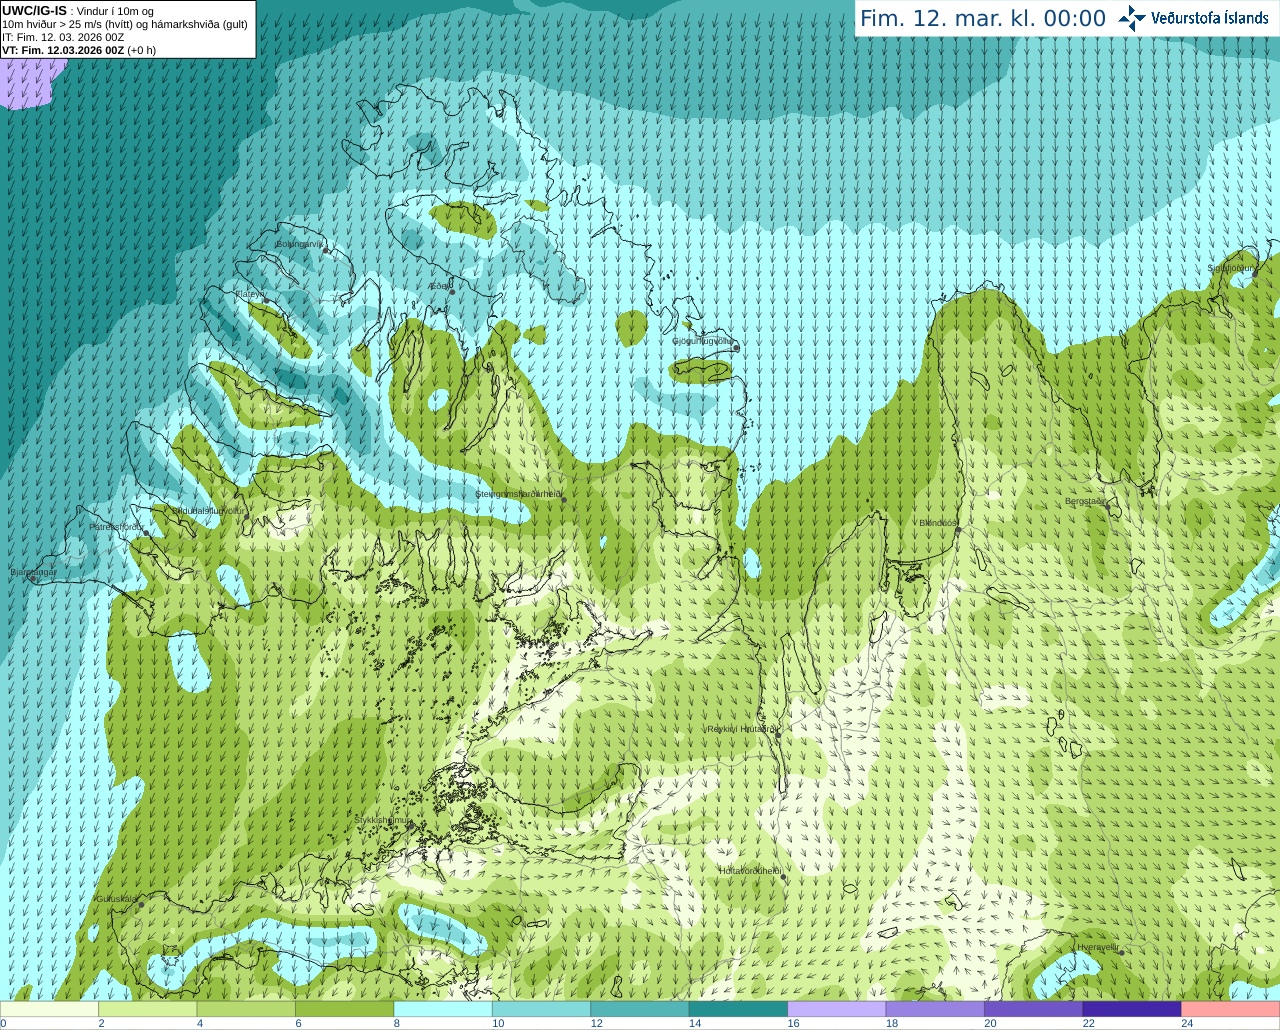Screen dimensions: 1280x1030
Task: Select the Stykkishólmur station label
Action: click(382, 820)
